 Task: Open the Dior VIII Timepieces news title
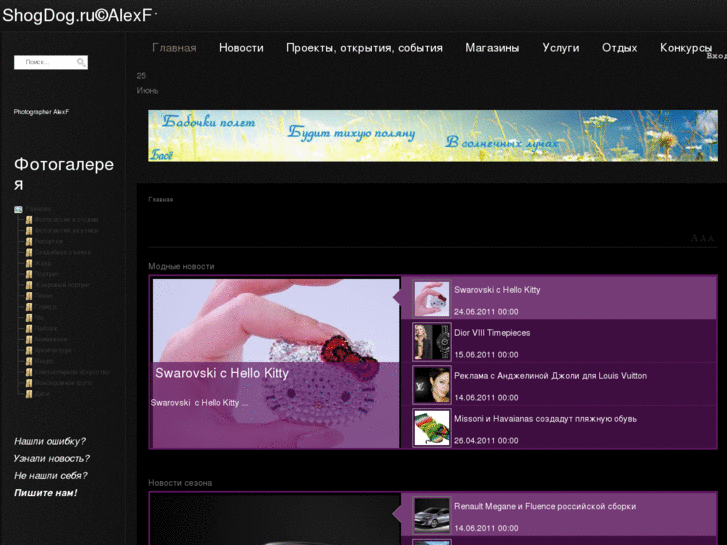[492, 333]
